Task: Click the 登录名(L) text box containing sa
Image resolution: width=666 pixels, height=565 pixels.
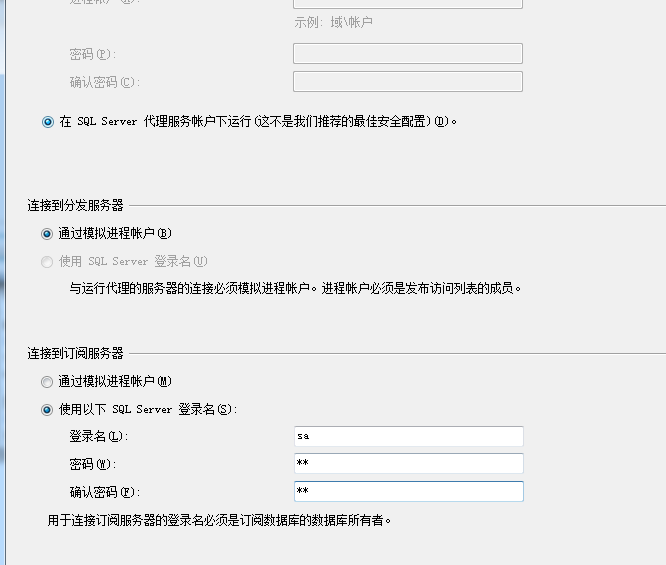Action: click(408, 436)
